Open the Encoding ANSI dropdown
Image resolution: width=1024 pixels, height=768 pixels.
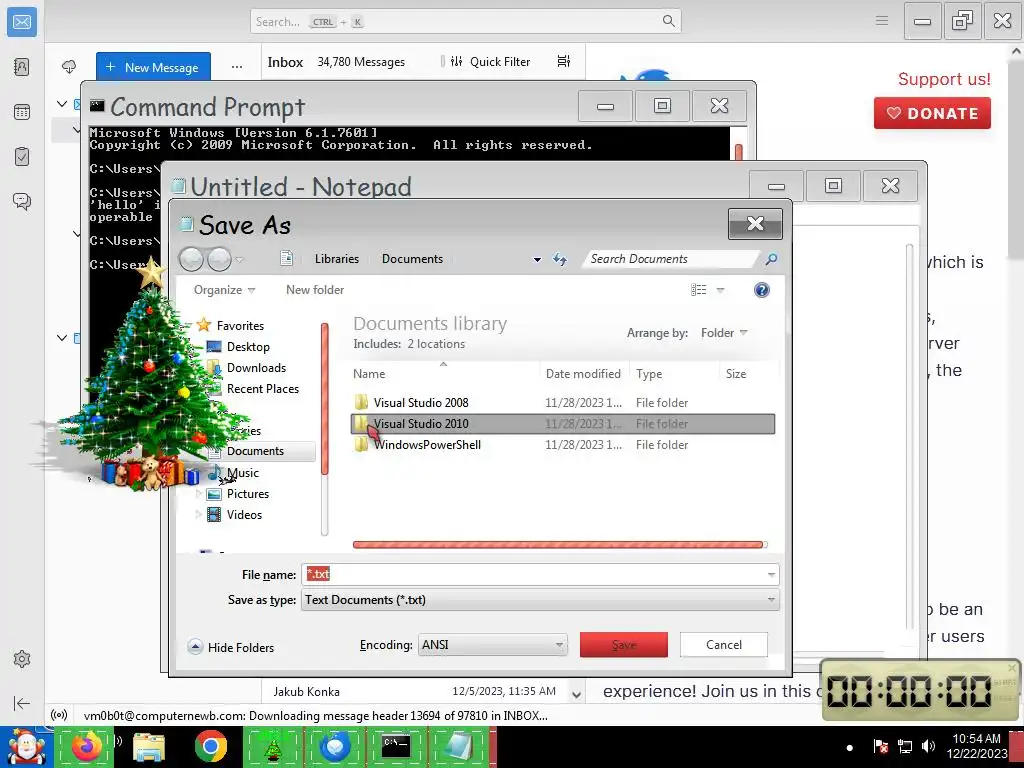[x=492, y=645]
